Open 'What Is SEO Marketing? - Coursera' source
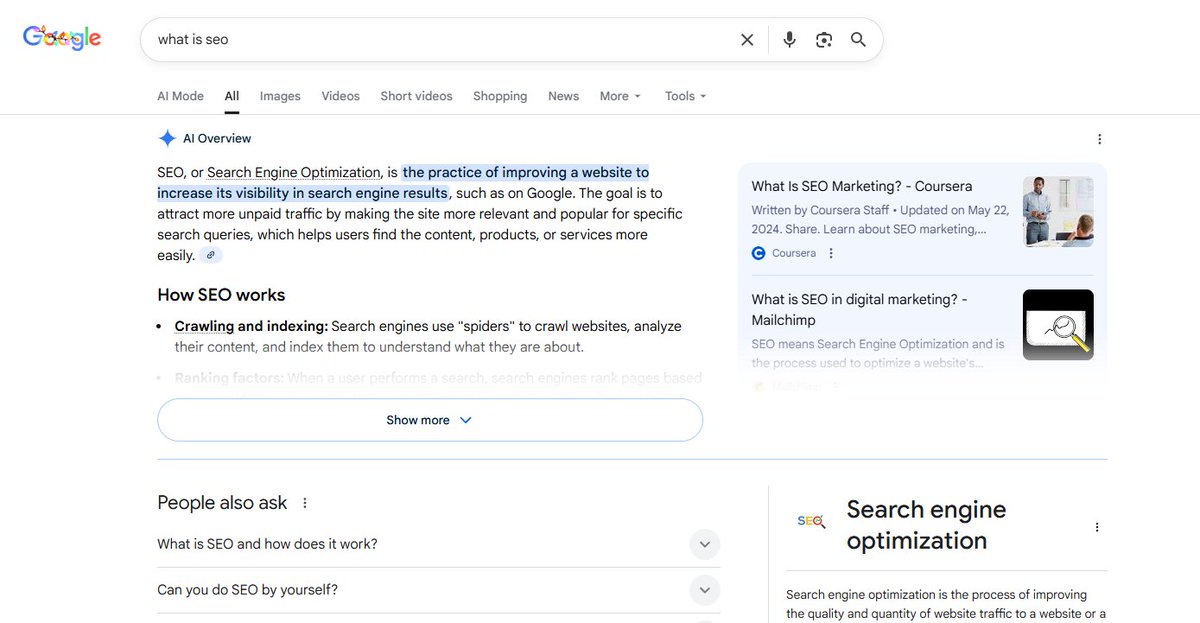 click(862, 186)
